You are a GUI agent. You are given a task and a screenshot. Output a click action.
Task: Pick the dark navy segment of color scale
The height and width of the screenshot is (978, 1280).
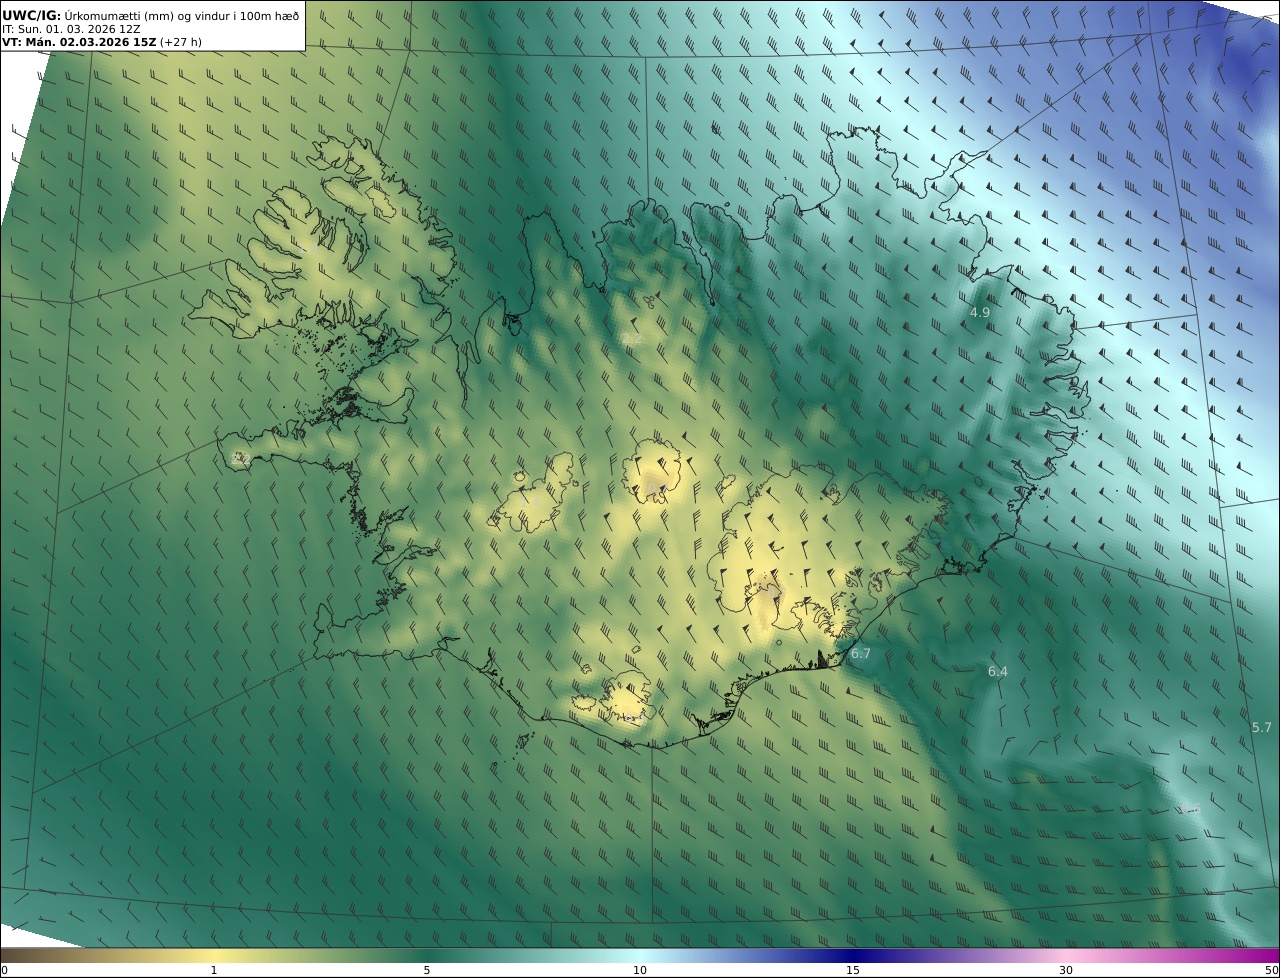tap(853, 955)
